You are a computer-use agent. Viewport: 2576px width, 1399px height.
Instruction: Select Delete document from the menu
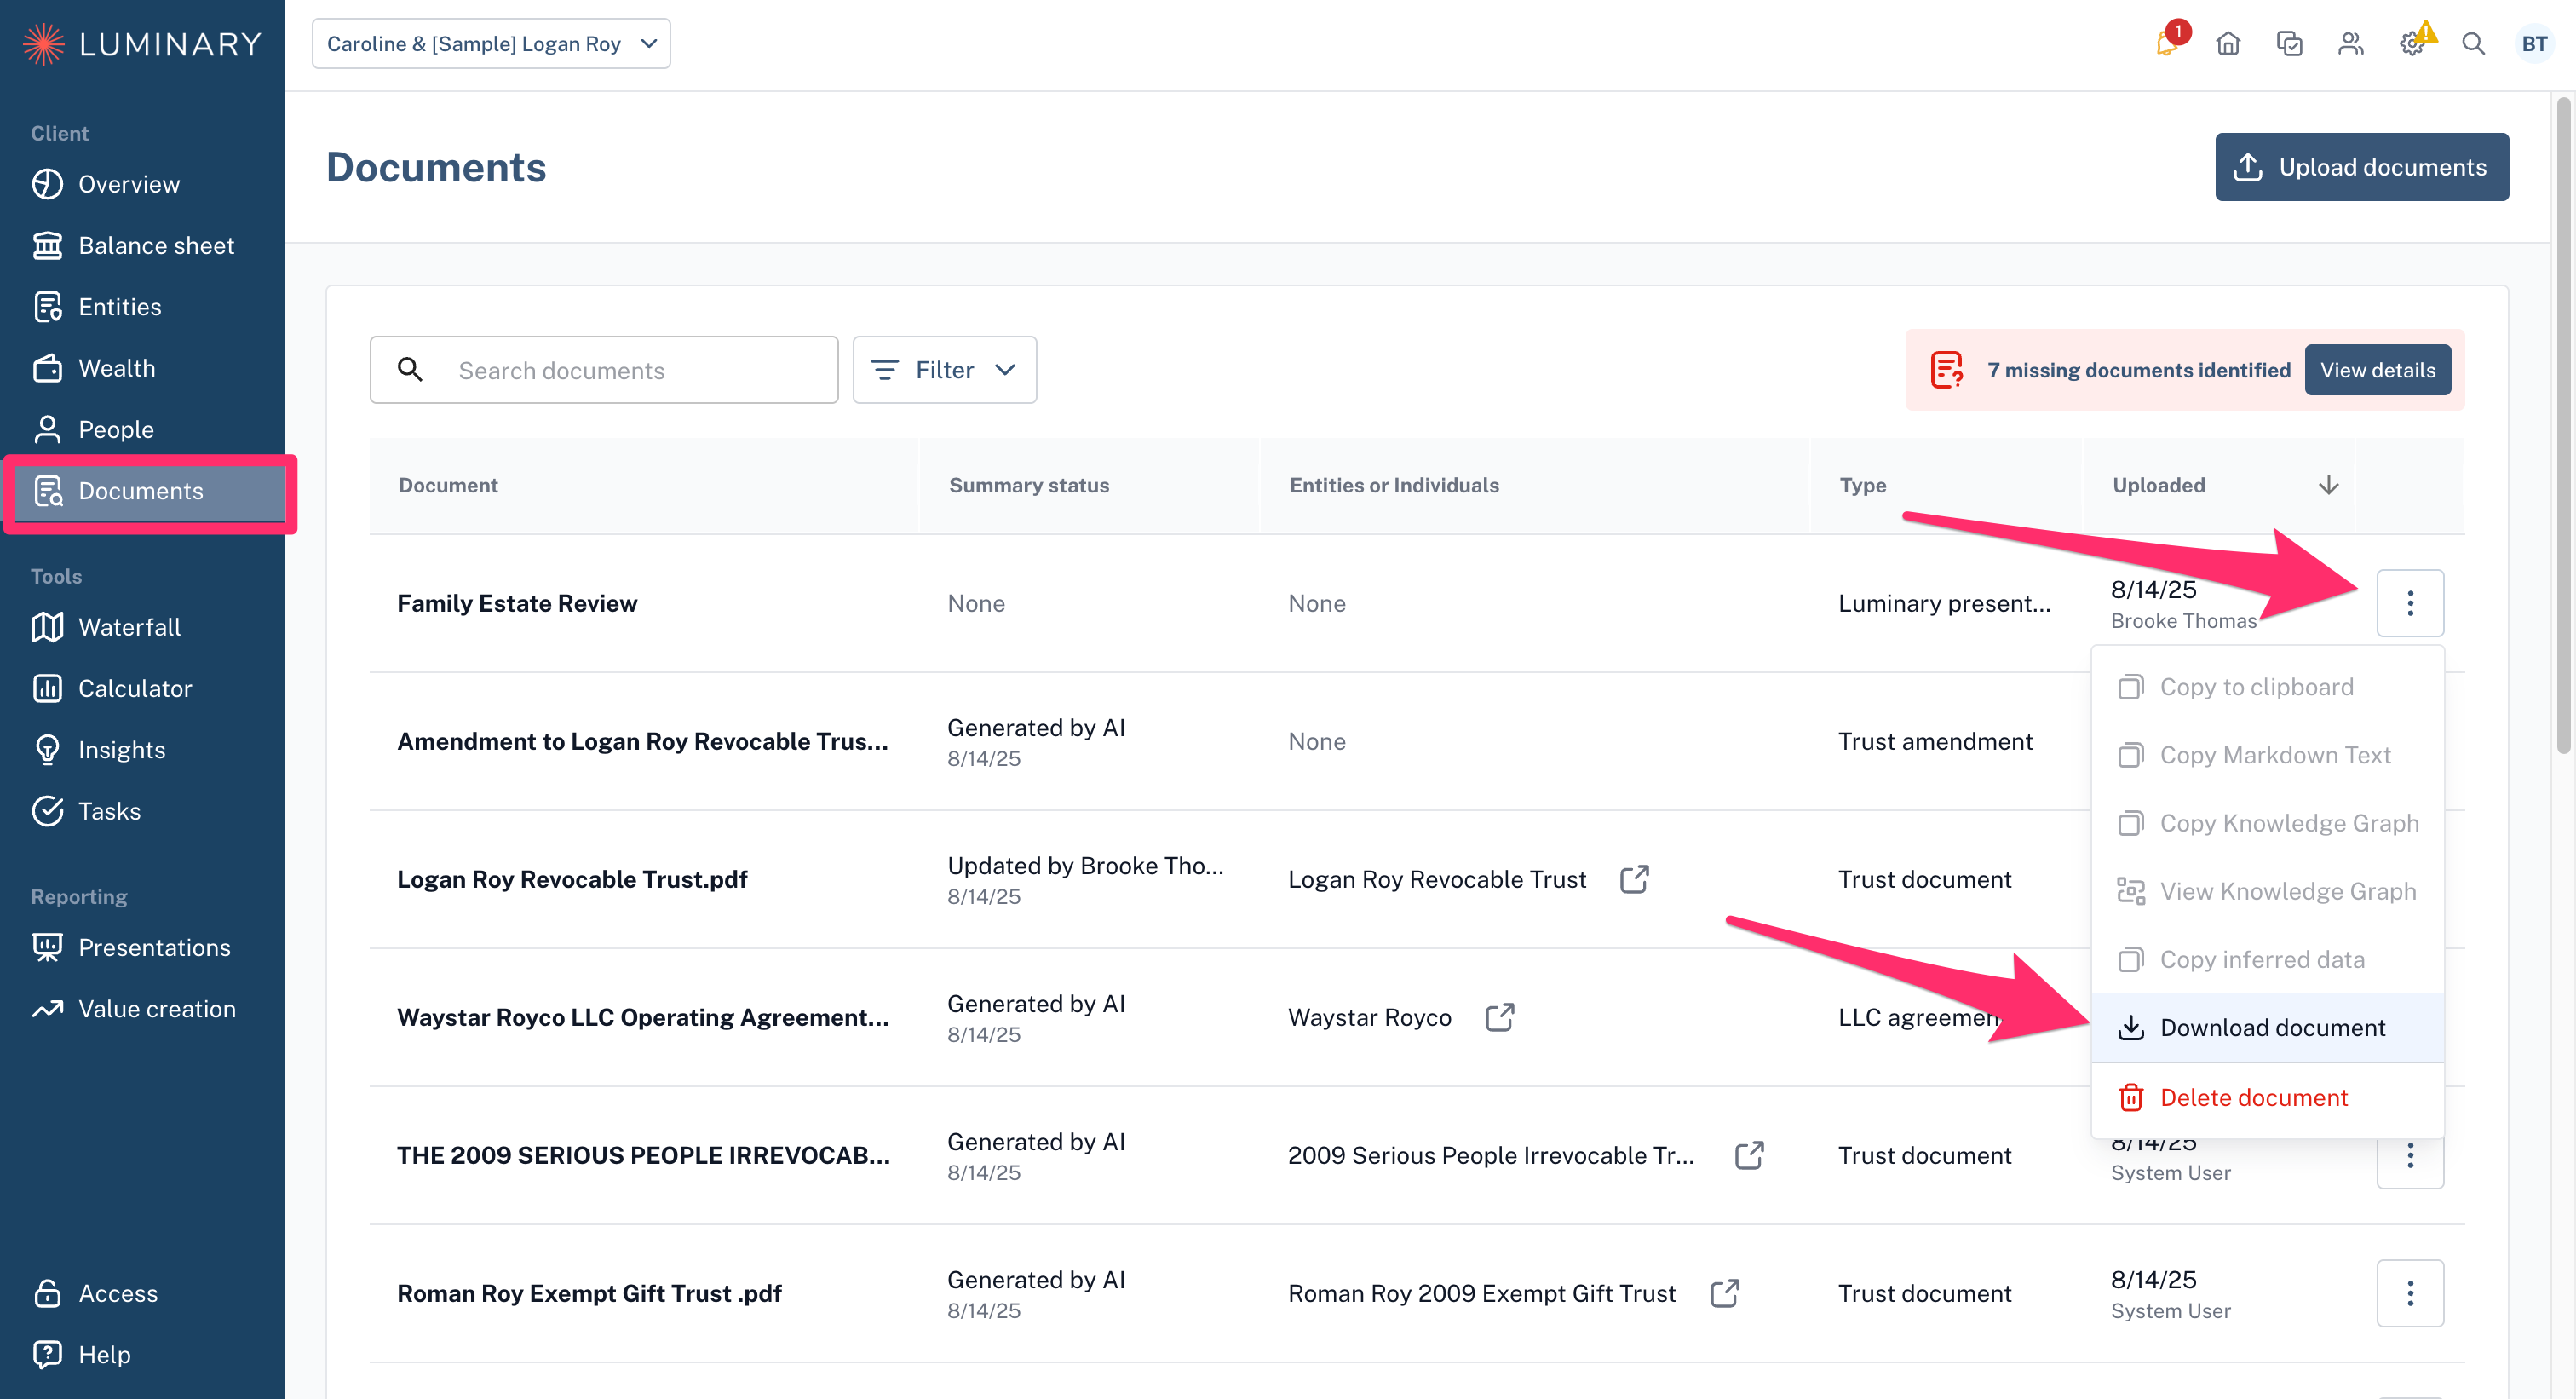(2267, 1097)
